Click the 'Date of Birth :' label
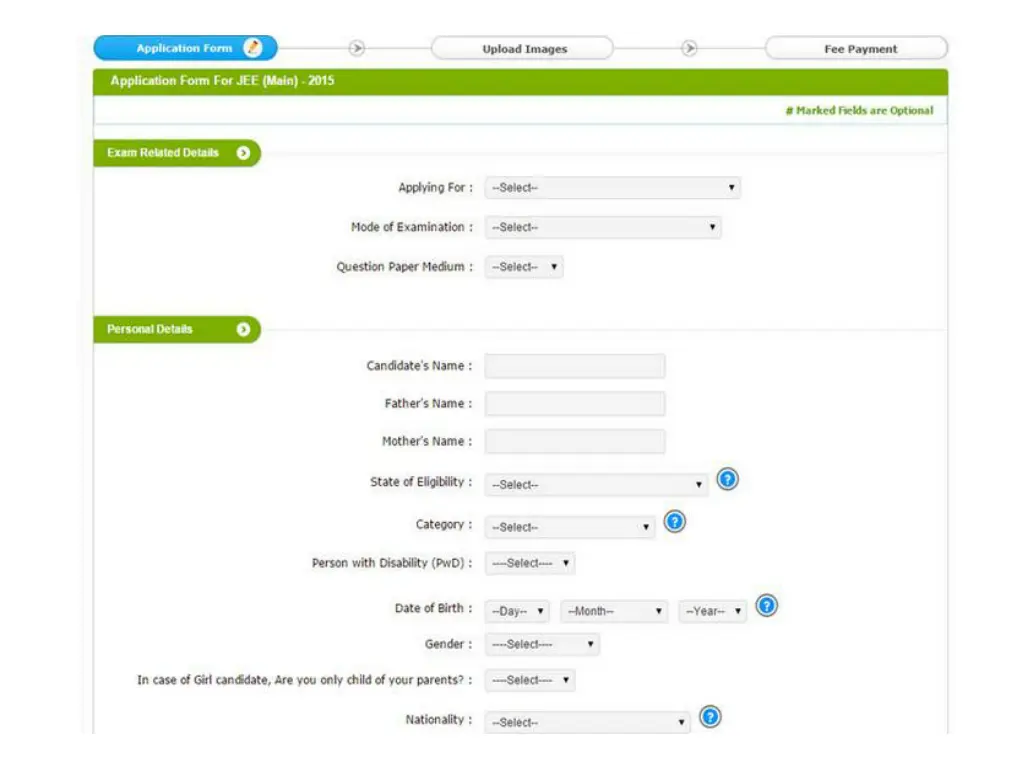 click(x=434, y=608)
